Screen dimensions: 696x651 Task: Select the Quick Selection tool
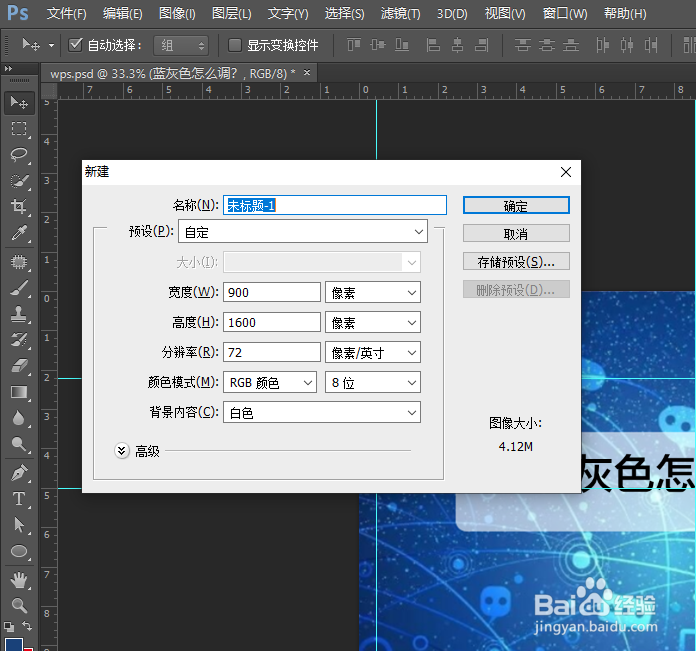tap(19, 181)
